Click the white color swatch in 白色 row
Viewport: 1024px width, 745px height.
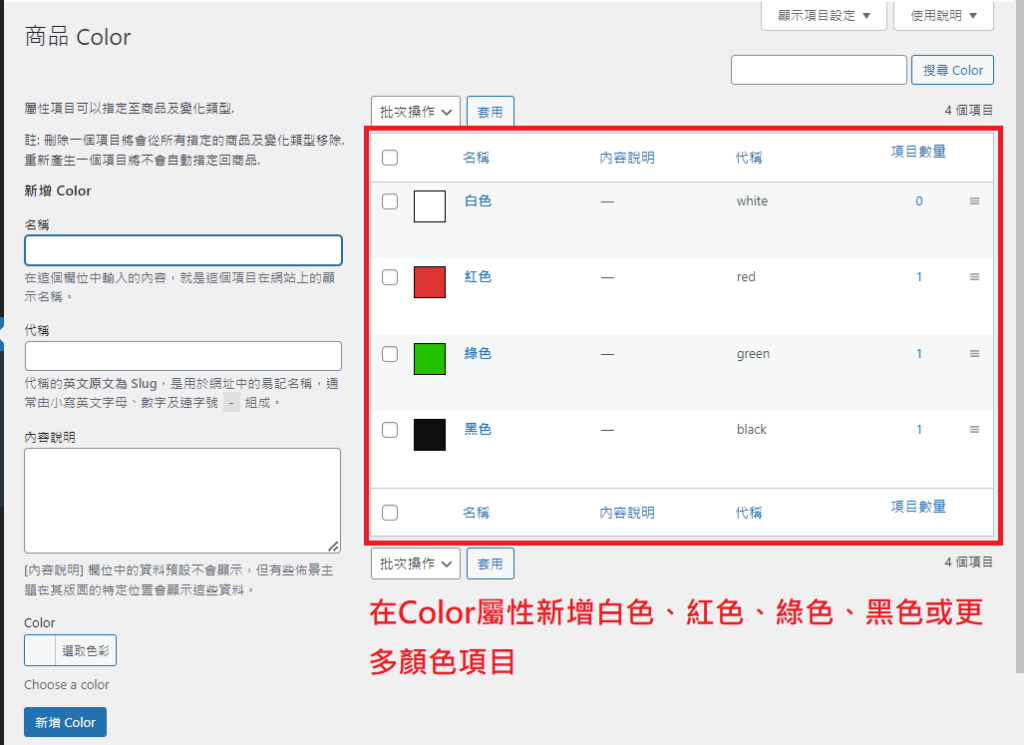429,206
